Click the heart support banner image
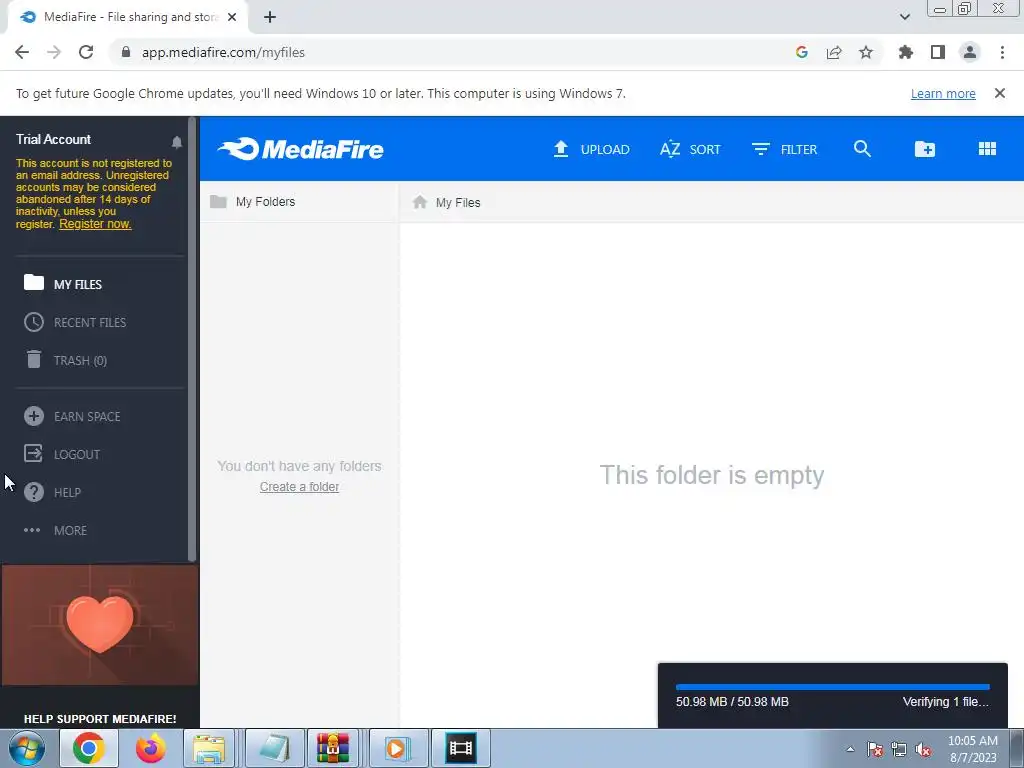The image size is (1024, 768). tap(100, 625)
